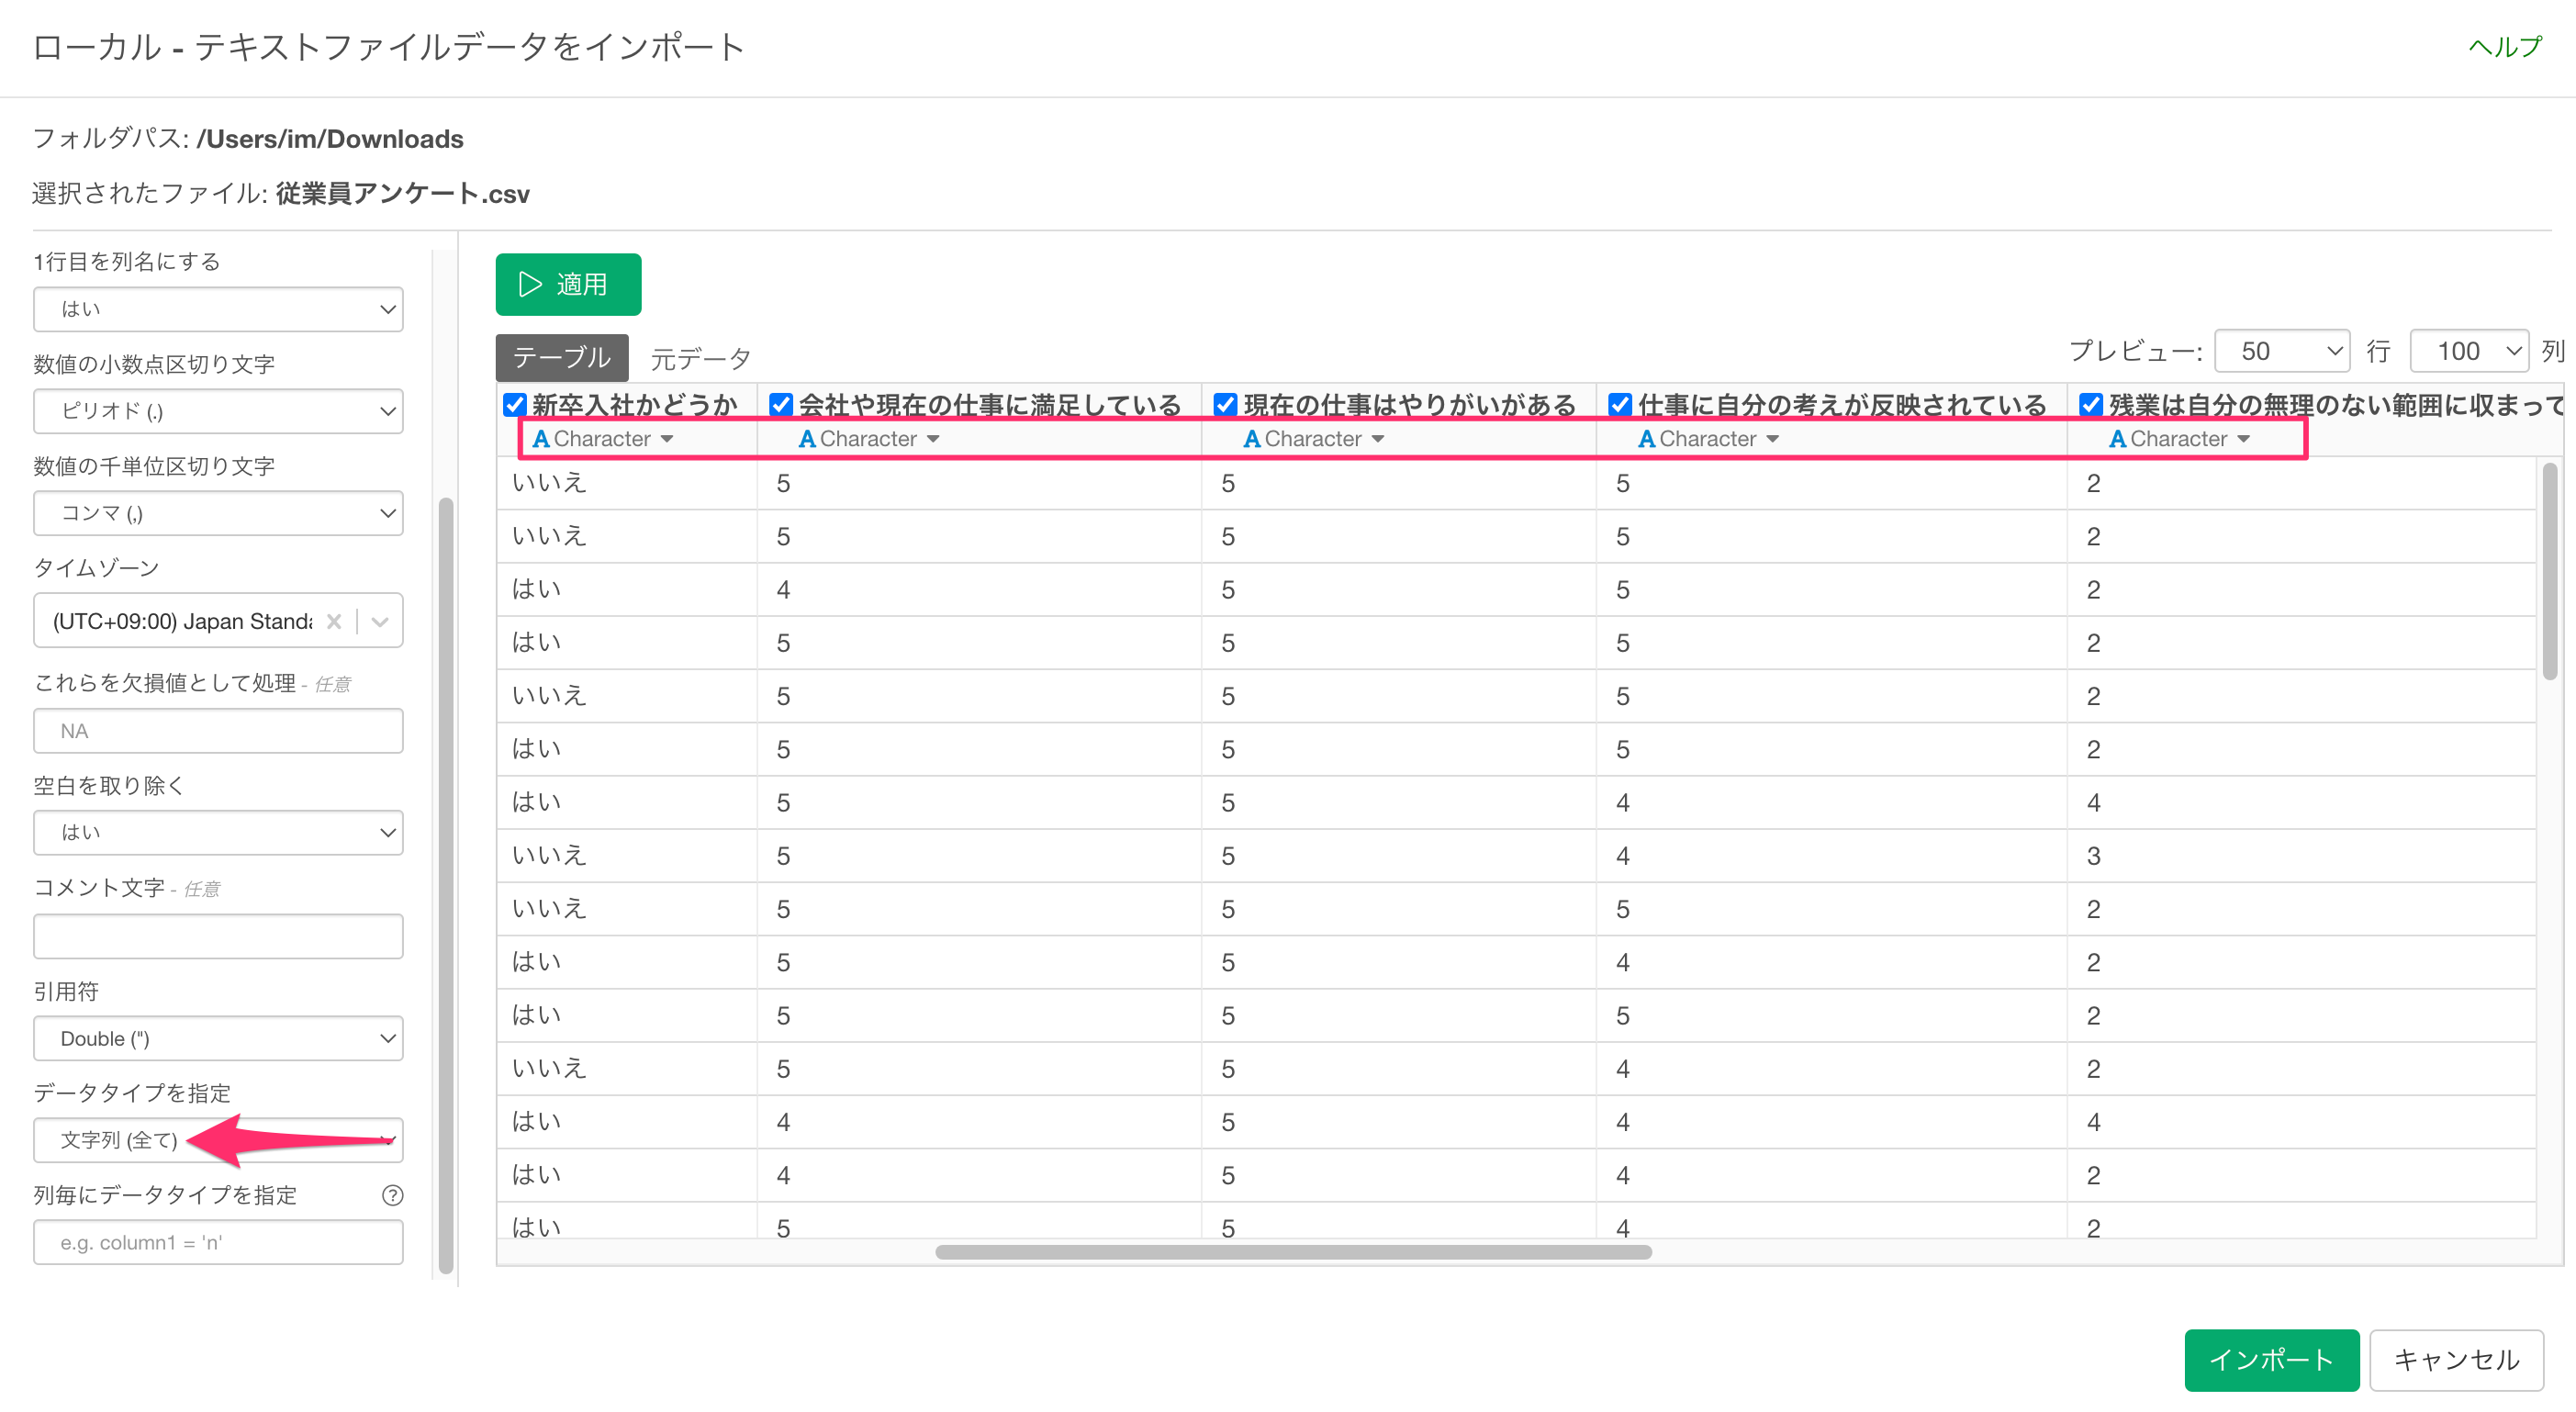The width and height of the screenshot is (2576, 1412).
Task: Change preview columns dropdown showing 100
Action: (x=2469, y=351)
